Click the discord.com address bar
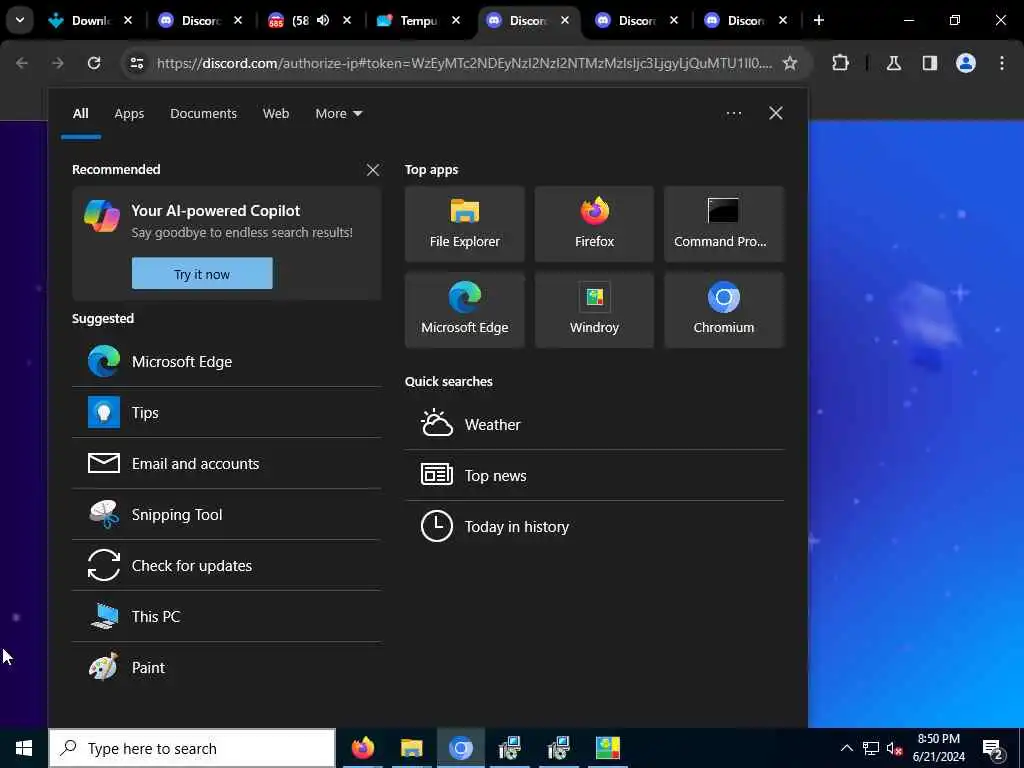Screen dimensions: 1024x768 464,63
